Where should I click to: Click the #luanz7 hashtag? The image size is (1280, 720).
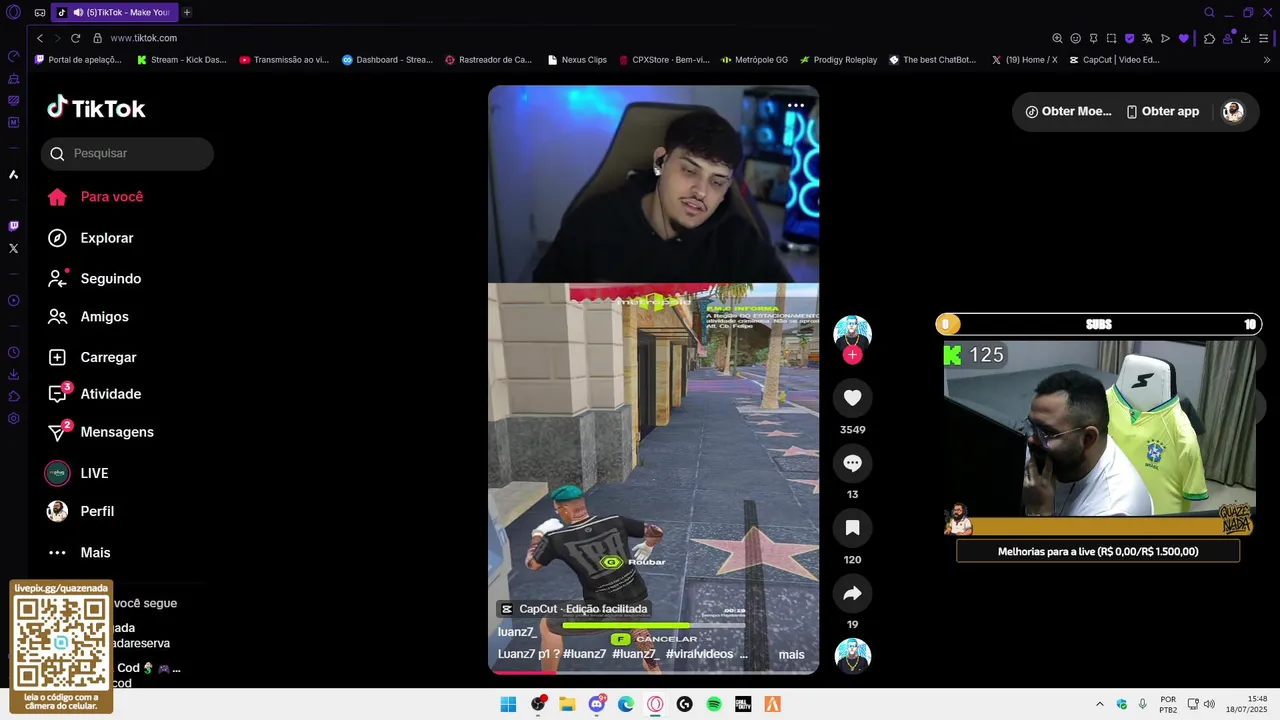tap(584, 654)
